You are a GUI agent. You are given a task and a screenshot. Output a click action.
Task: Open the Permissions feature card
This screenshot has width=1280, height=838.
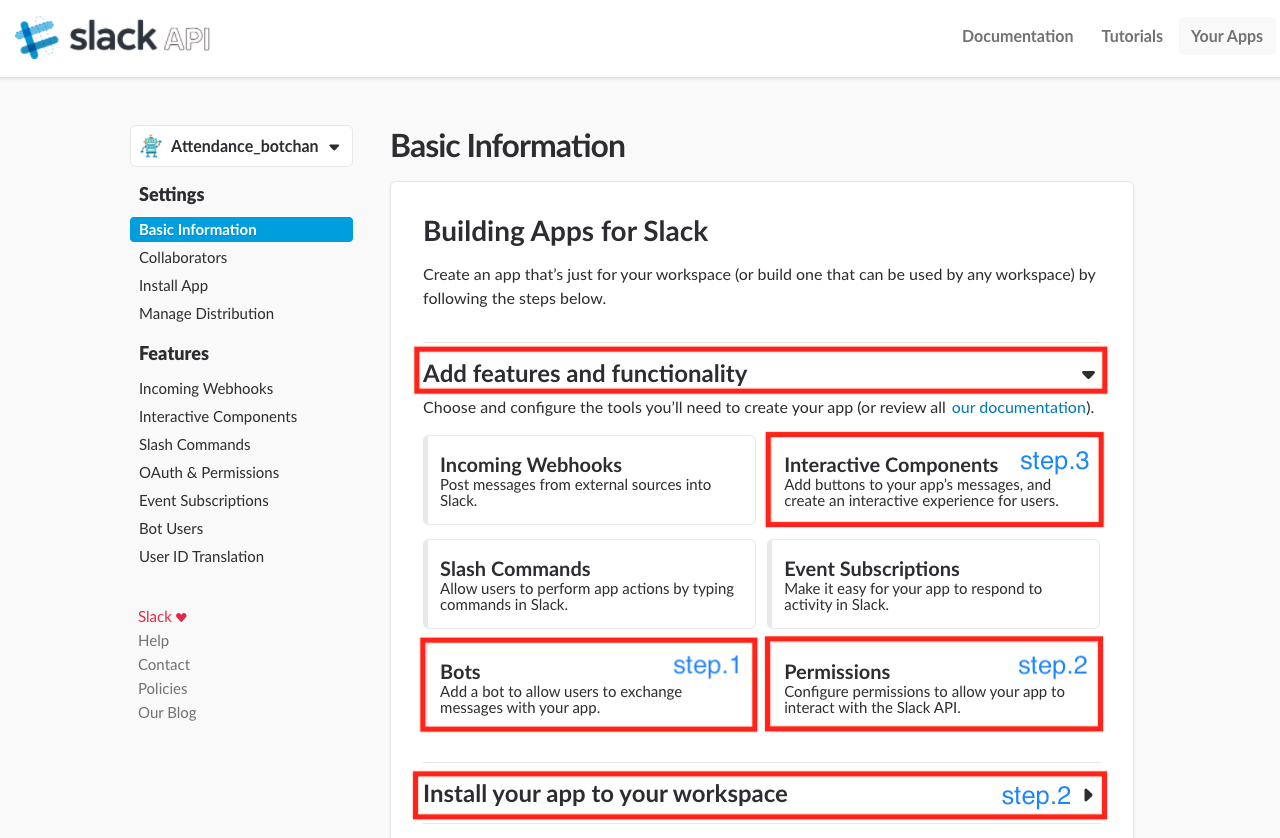point(933,685)
